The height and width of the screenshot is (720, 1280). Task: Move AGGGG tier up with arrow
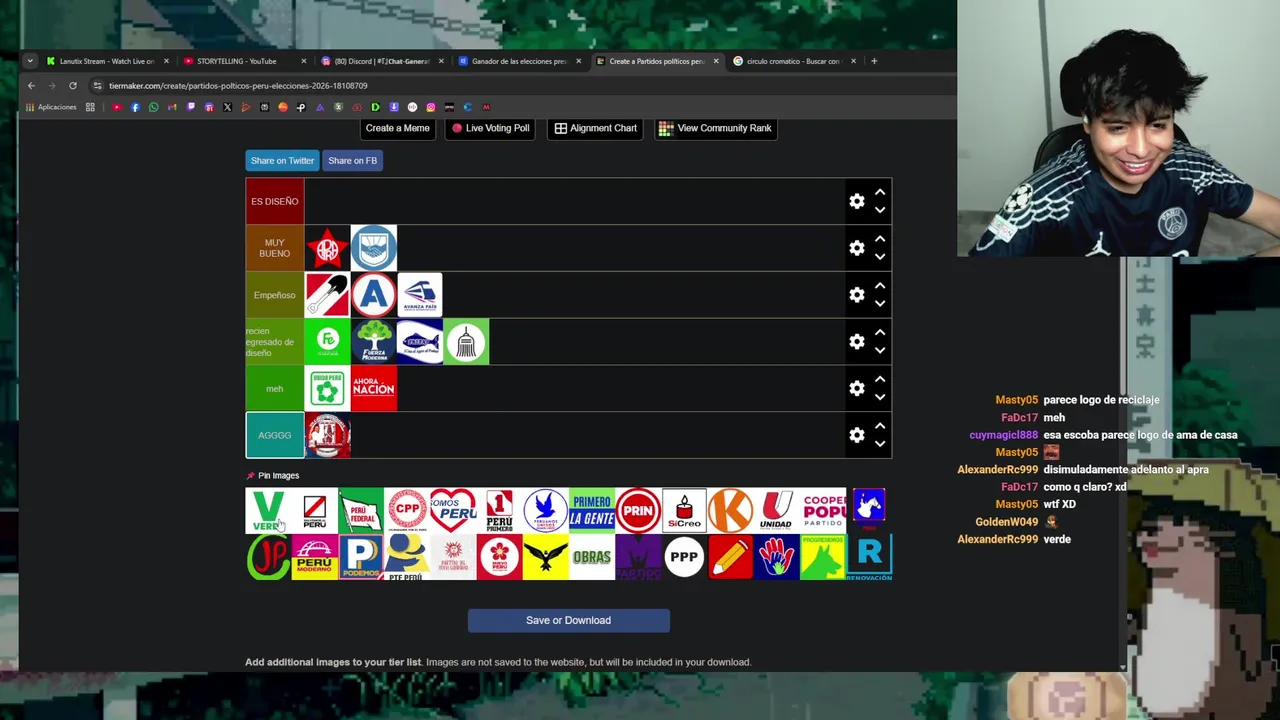tap(880, 426)
